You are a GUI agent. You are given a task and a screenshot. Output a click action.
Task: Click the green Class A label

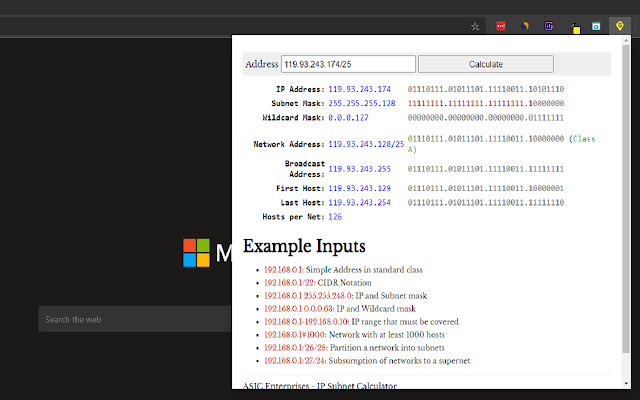584,139
